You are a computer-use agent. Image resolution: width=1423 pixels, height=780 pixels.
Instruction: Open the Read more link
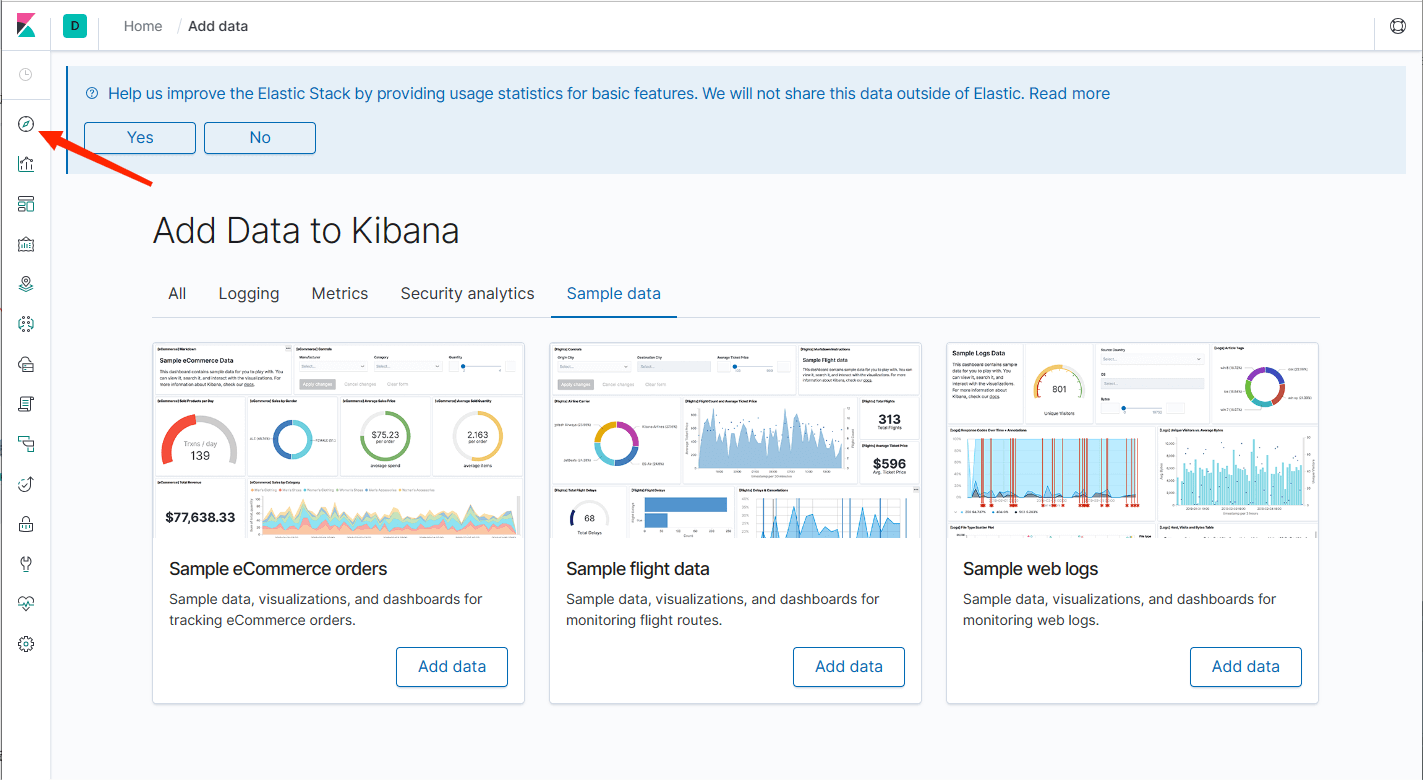1069,93
